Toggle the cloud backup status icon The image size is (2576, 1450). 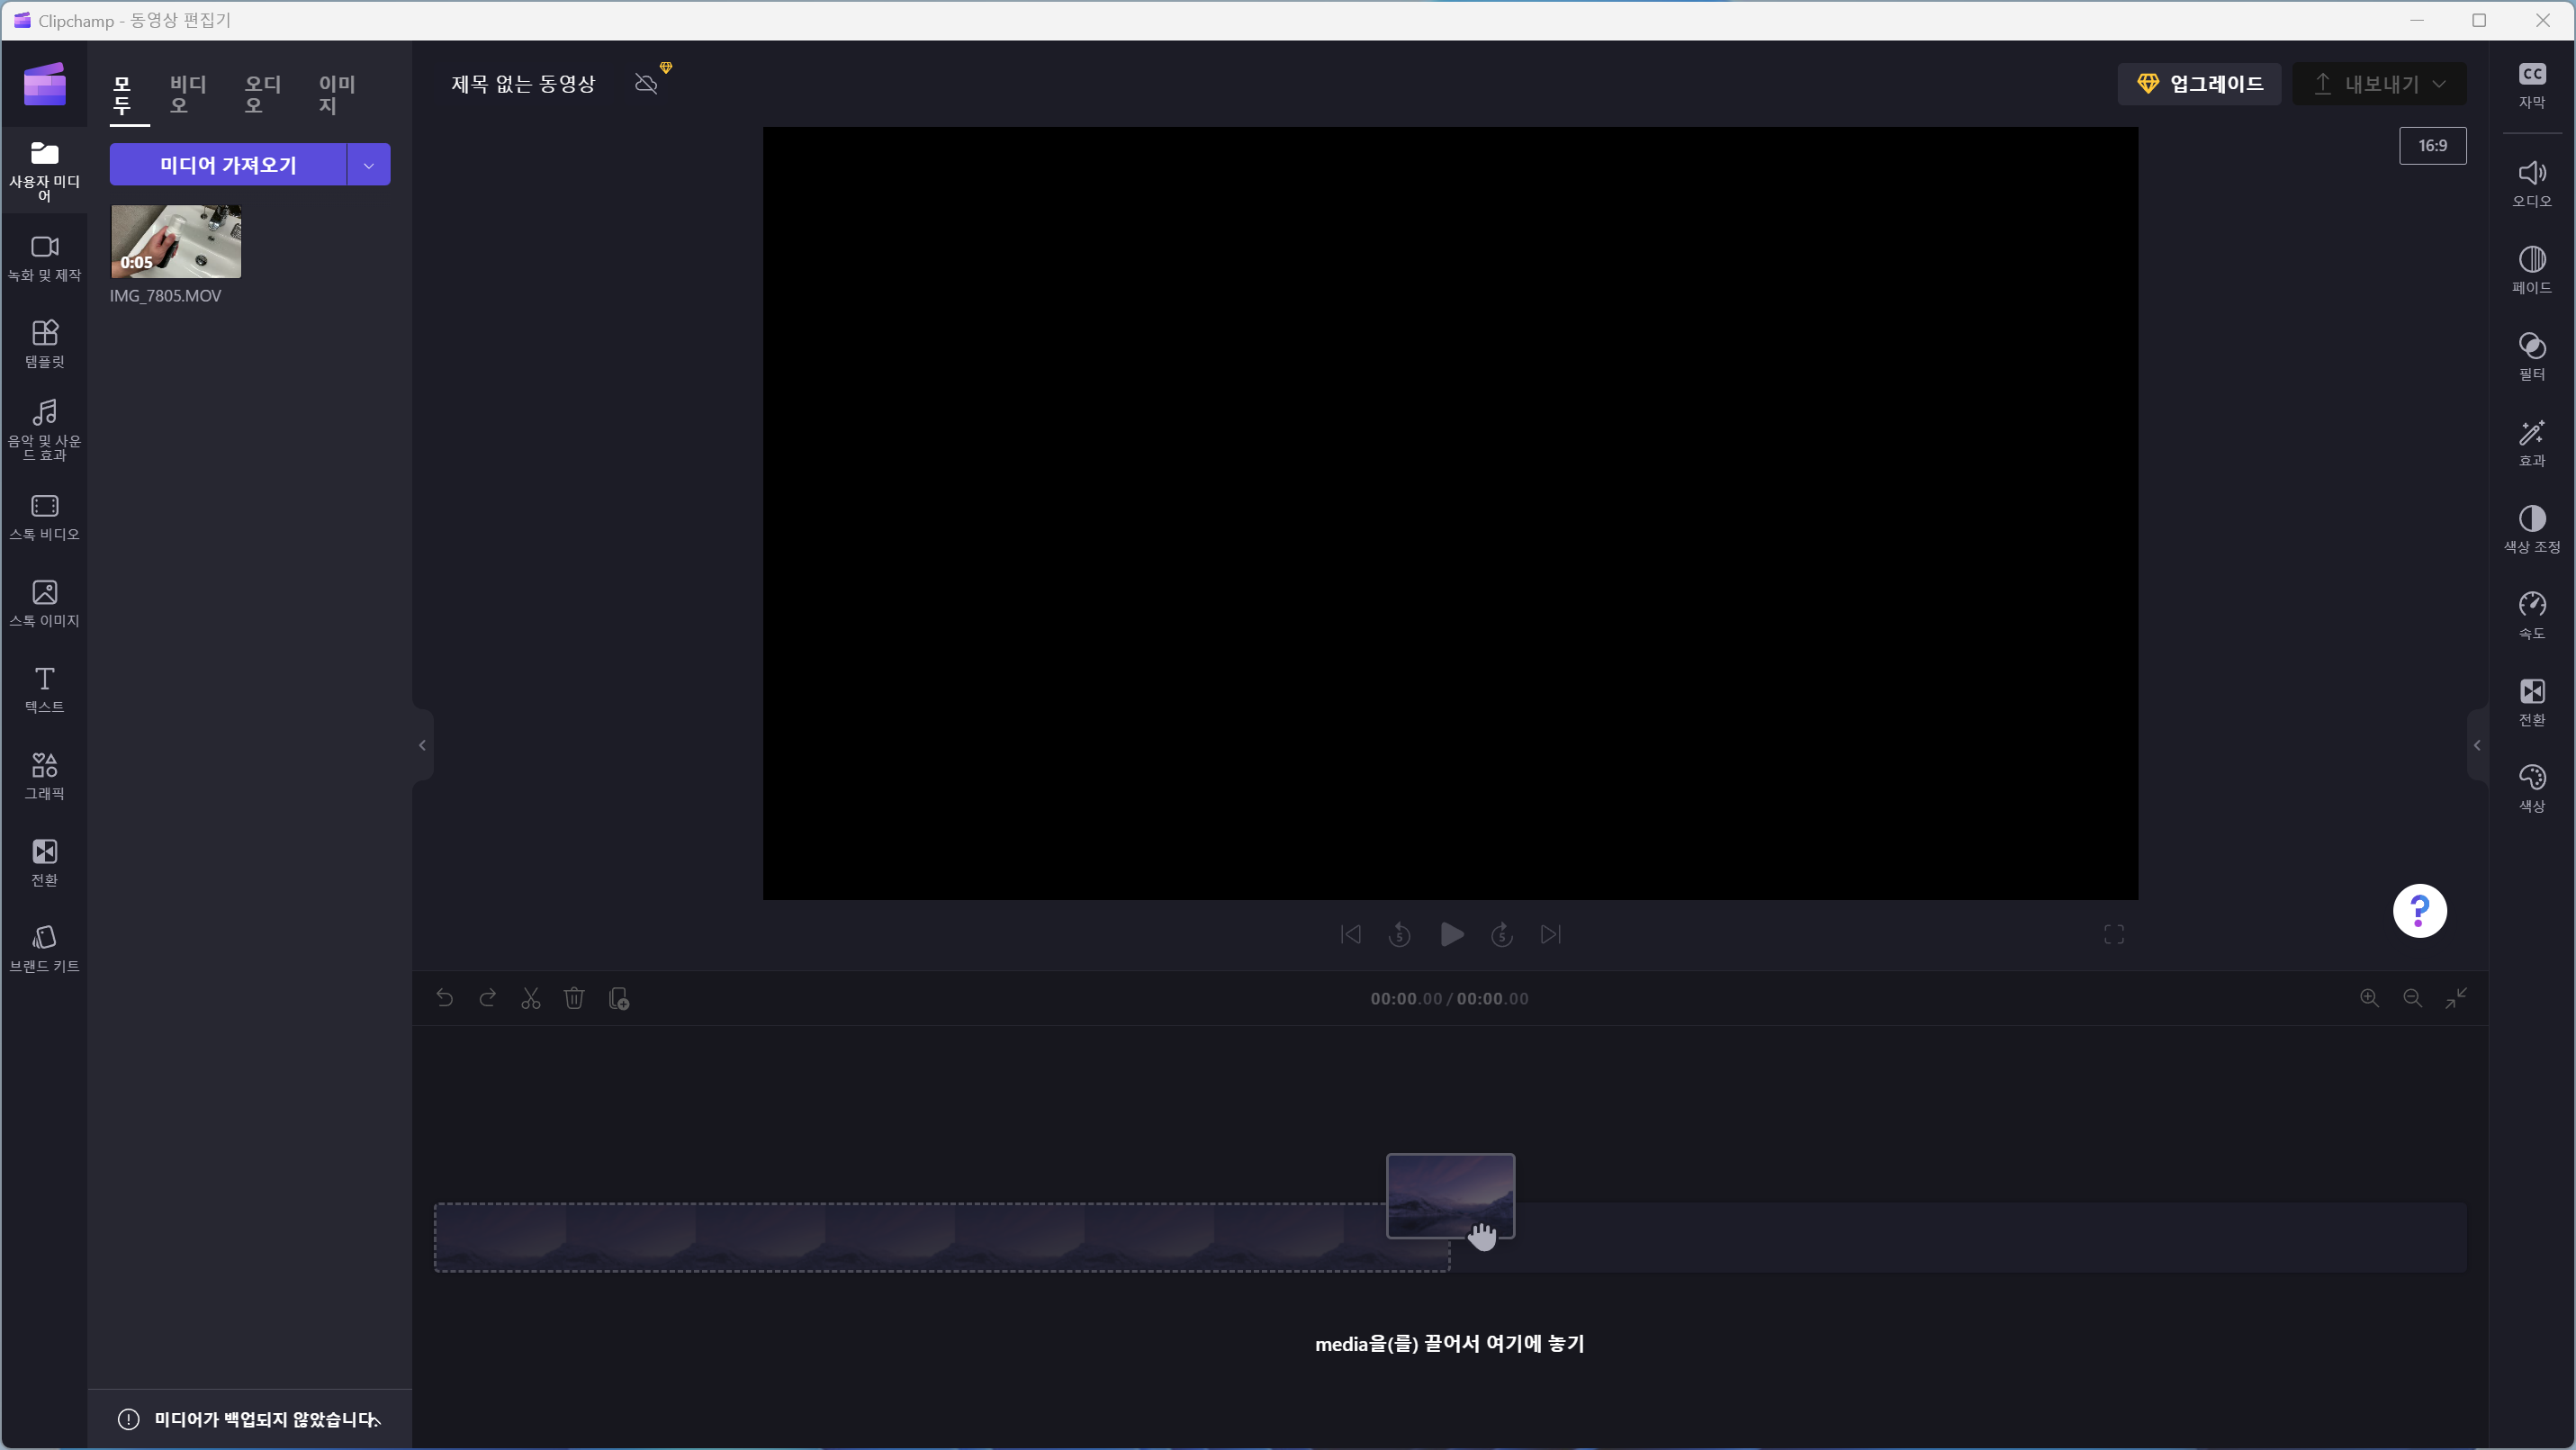pos(647,83)
